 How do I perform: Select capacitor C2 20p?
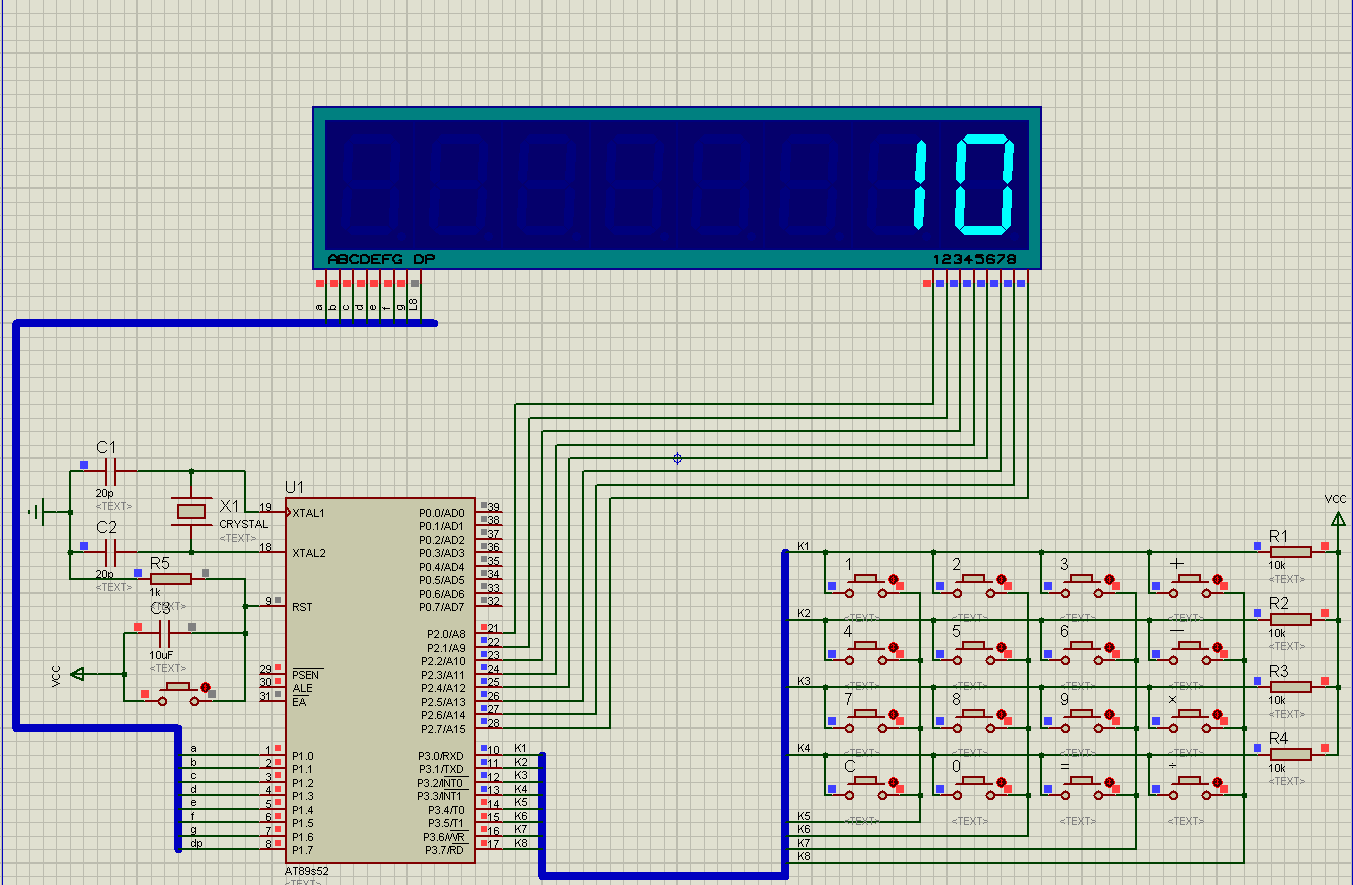(x=111, y=551)
